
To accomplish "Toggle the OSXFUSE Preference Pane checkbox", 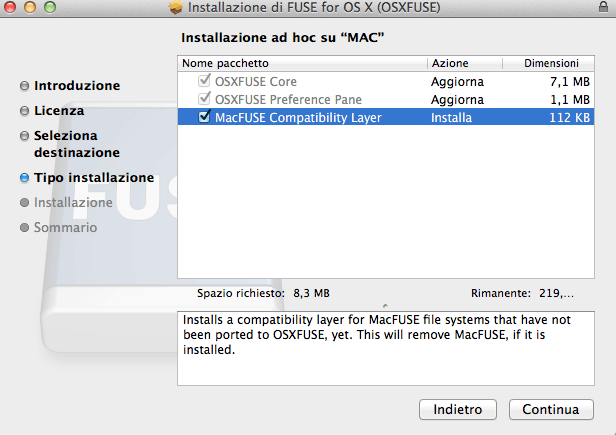I will [x=204, y=98].
